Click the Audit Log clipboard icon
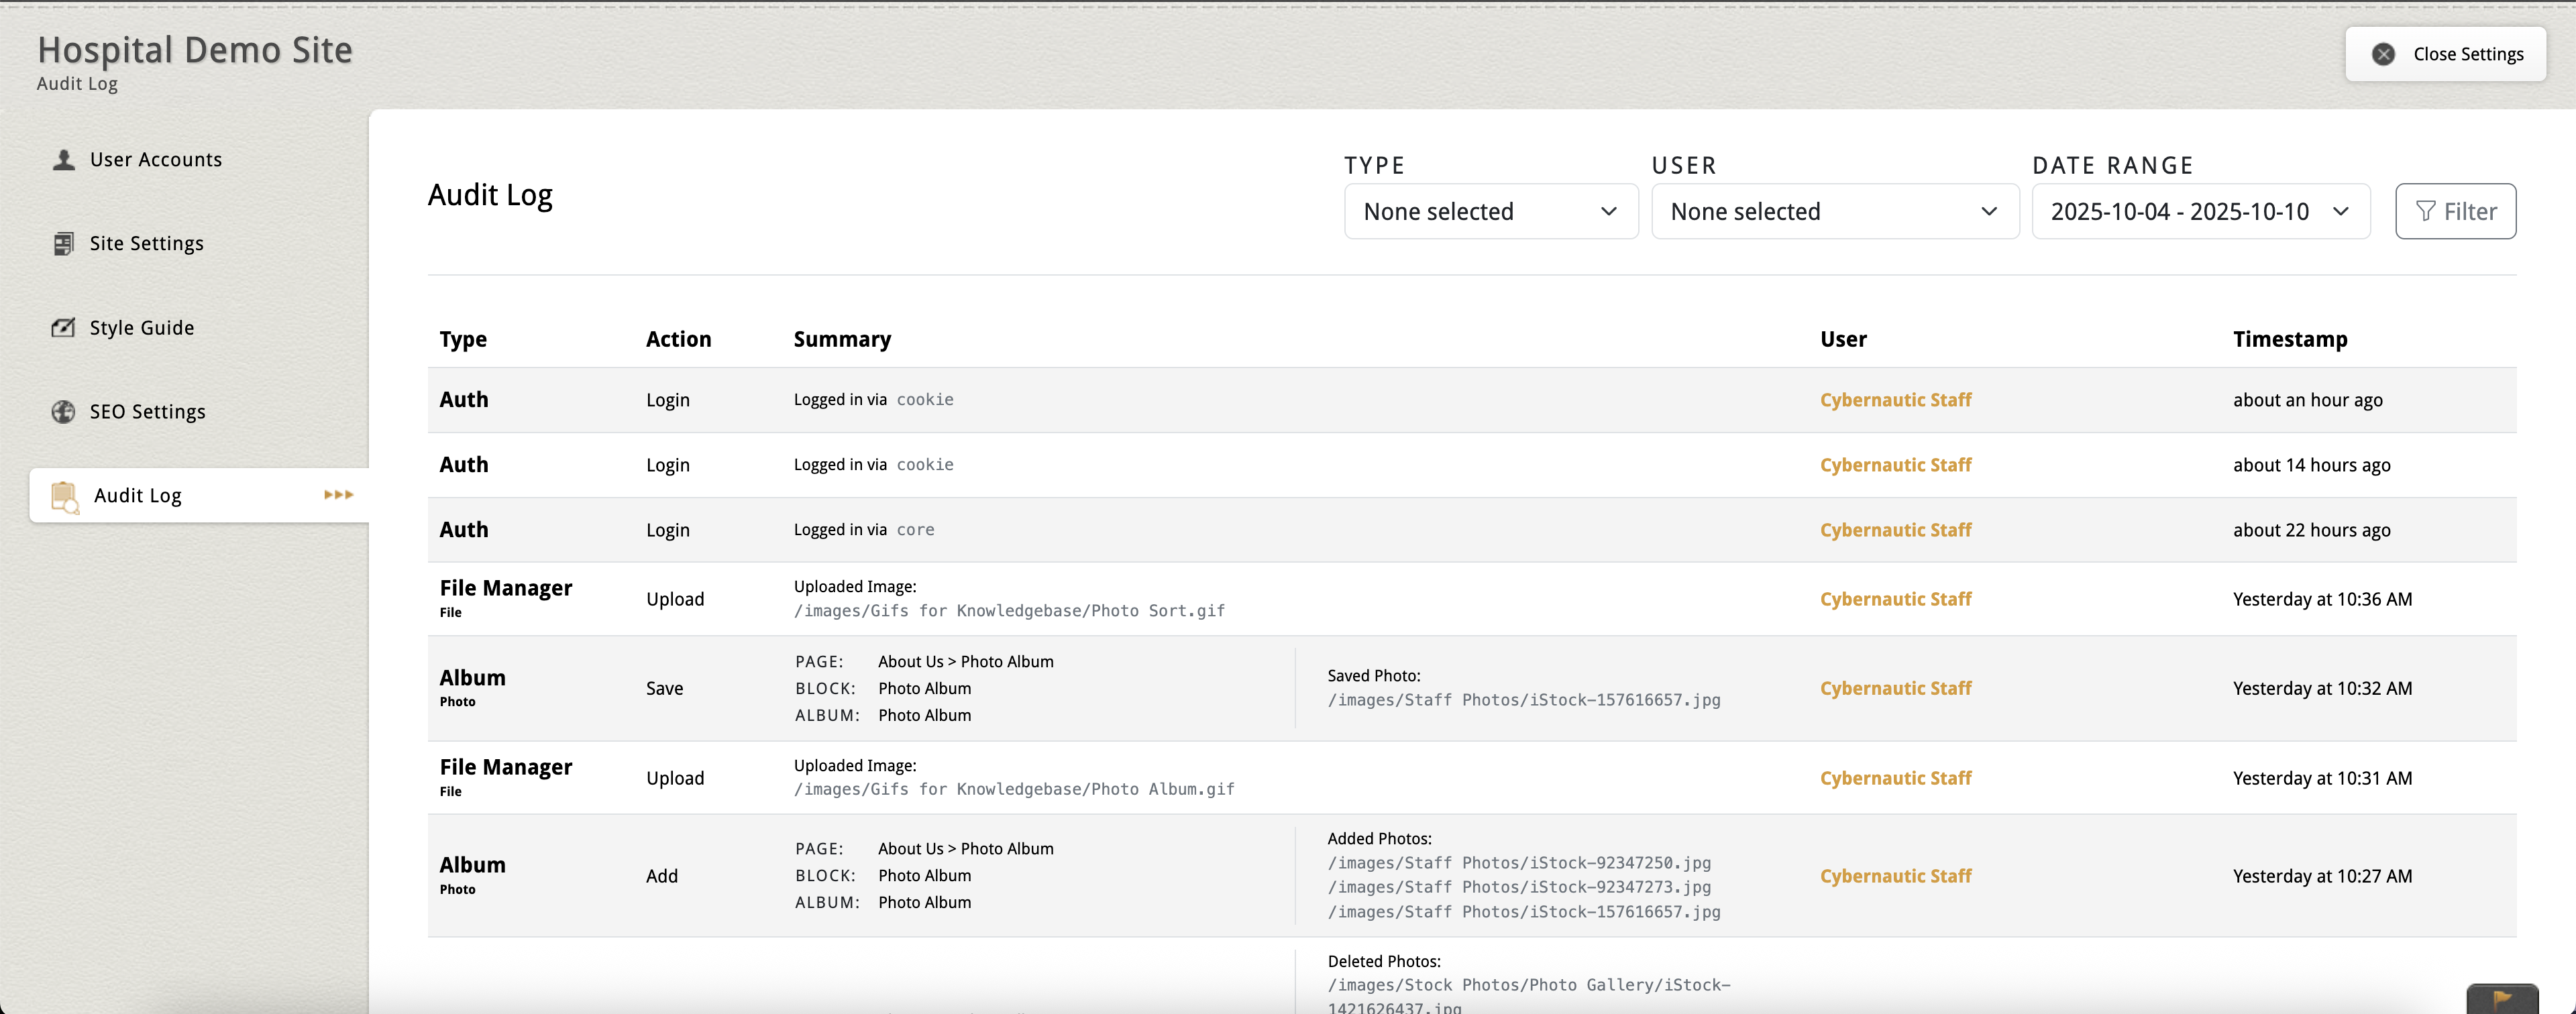 [x=65, y=496]
